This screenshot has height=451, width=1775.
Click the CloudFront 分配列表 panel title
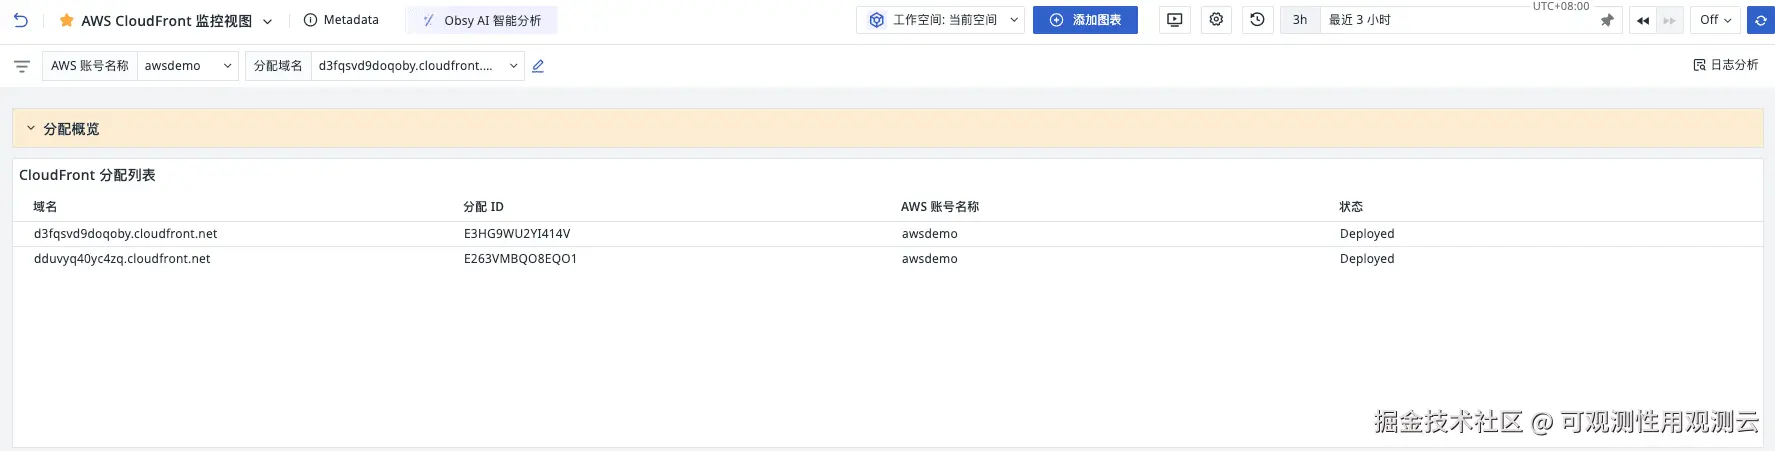pos(87,175)
